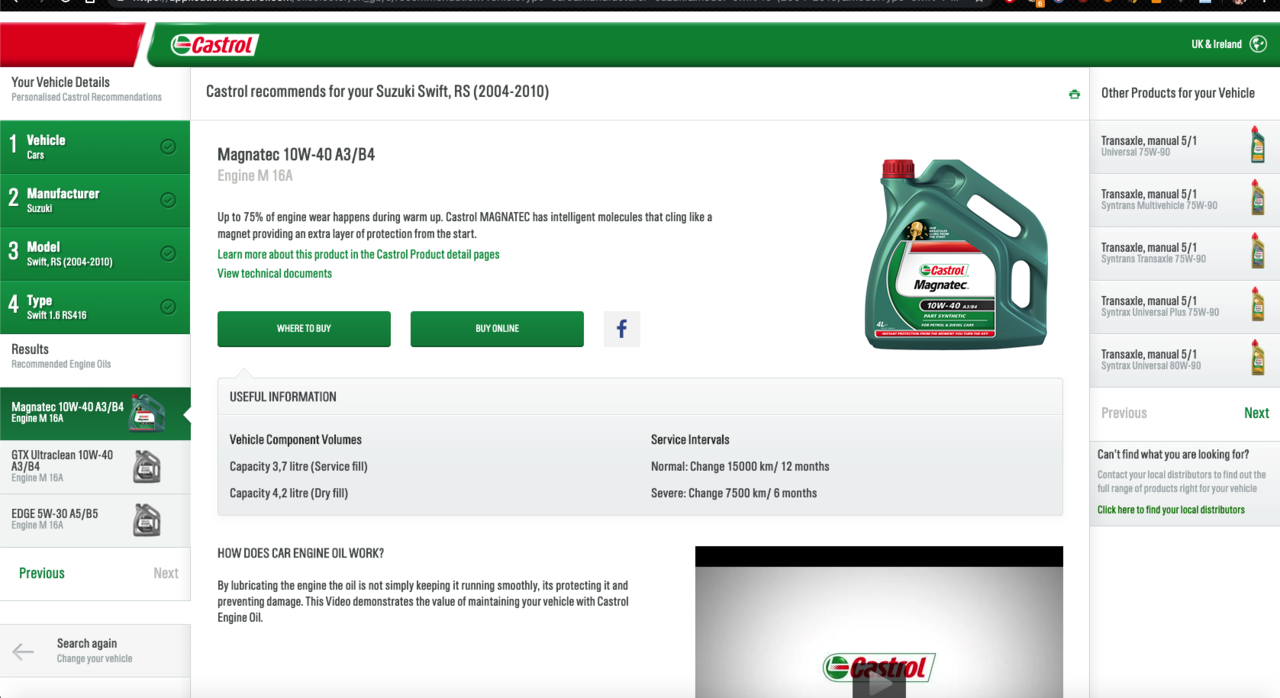Click the Vehicle step checkmark icon
Viewport: 1280px width, 698px height.
(168, 147)
